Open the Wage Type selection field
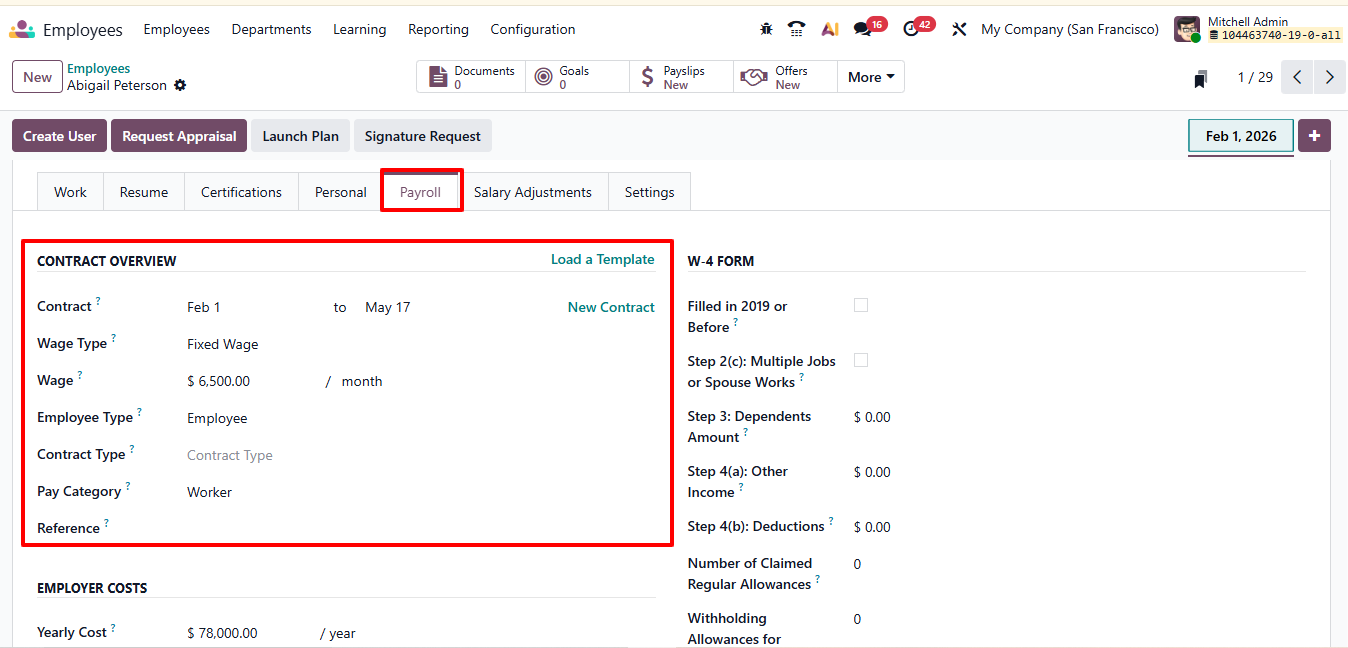Screen dimensions: 1348x648 [250, 344]
